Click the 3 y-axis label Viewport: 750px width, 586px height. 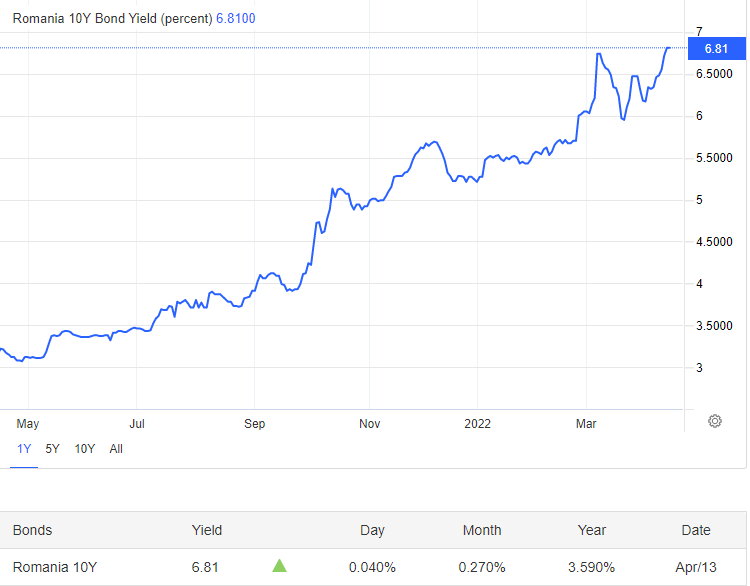[x=699, y=368]
